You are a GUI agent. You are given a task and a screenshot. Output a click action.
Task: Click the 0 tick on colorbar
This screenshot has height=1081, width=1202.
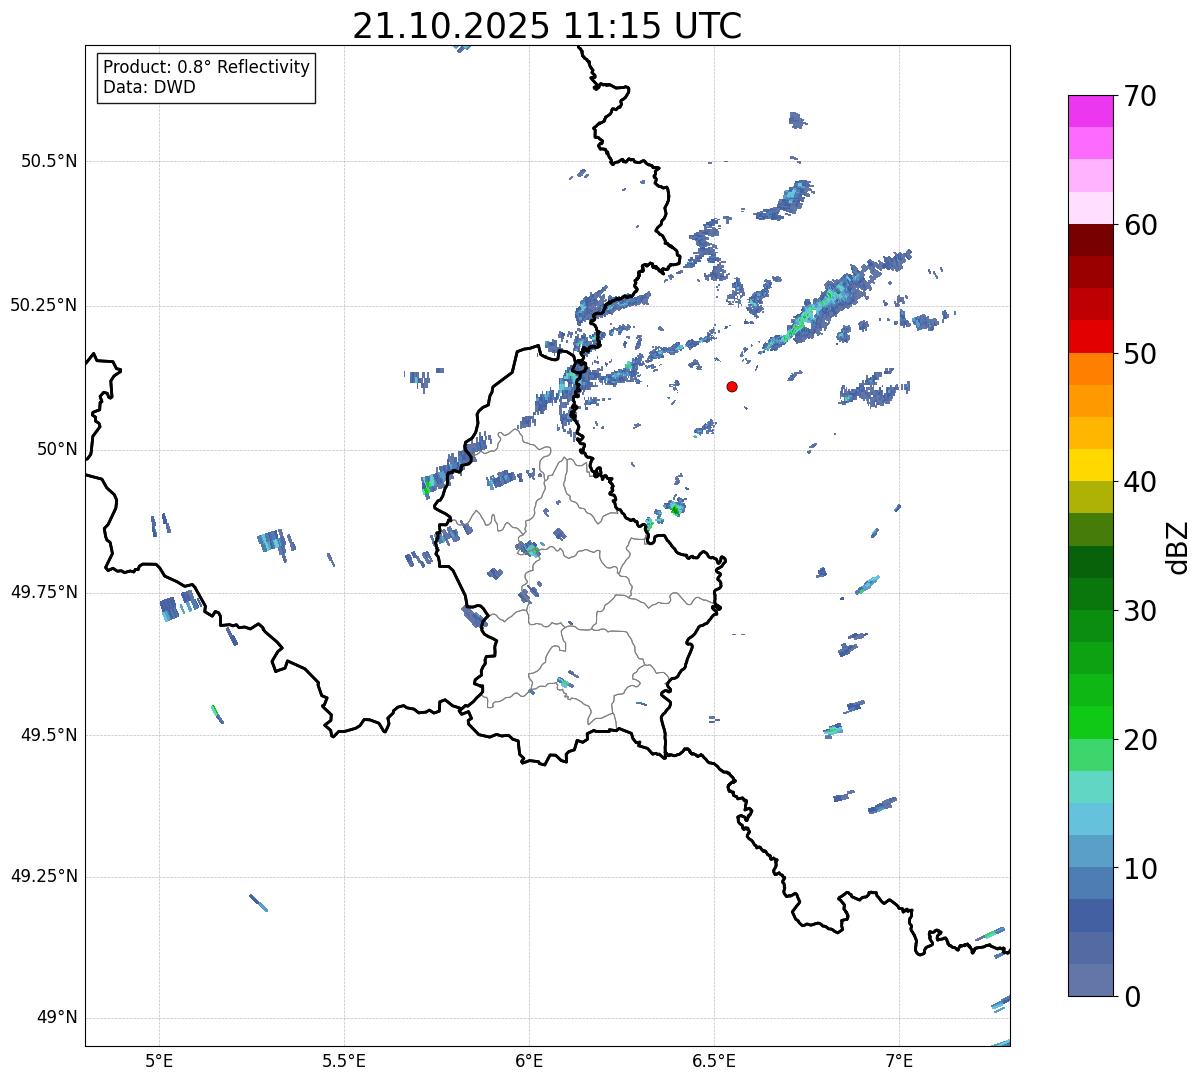1132,997
